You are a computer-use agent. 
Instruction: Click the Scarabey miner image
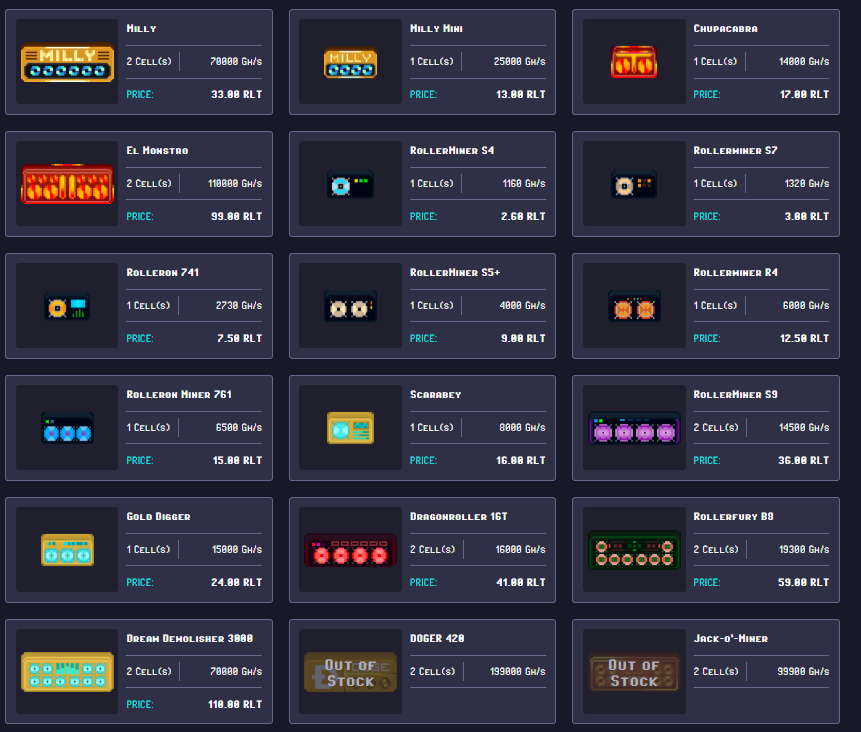click(350, 428)
